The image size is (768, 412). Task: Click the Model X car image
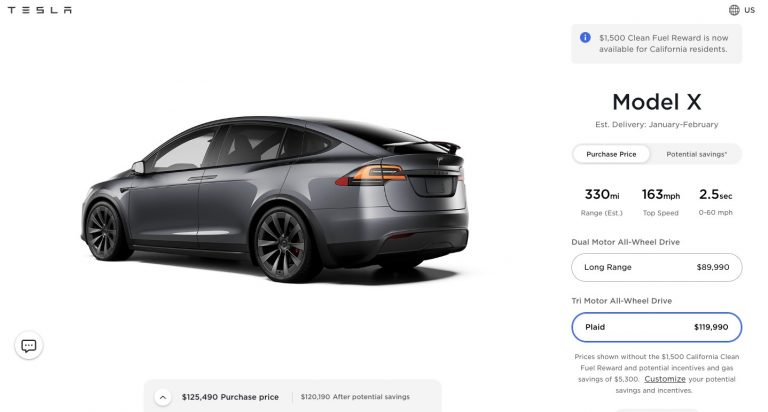pyautogui.click(x=274, y=198)
